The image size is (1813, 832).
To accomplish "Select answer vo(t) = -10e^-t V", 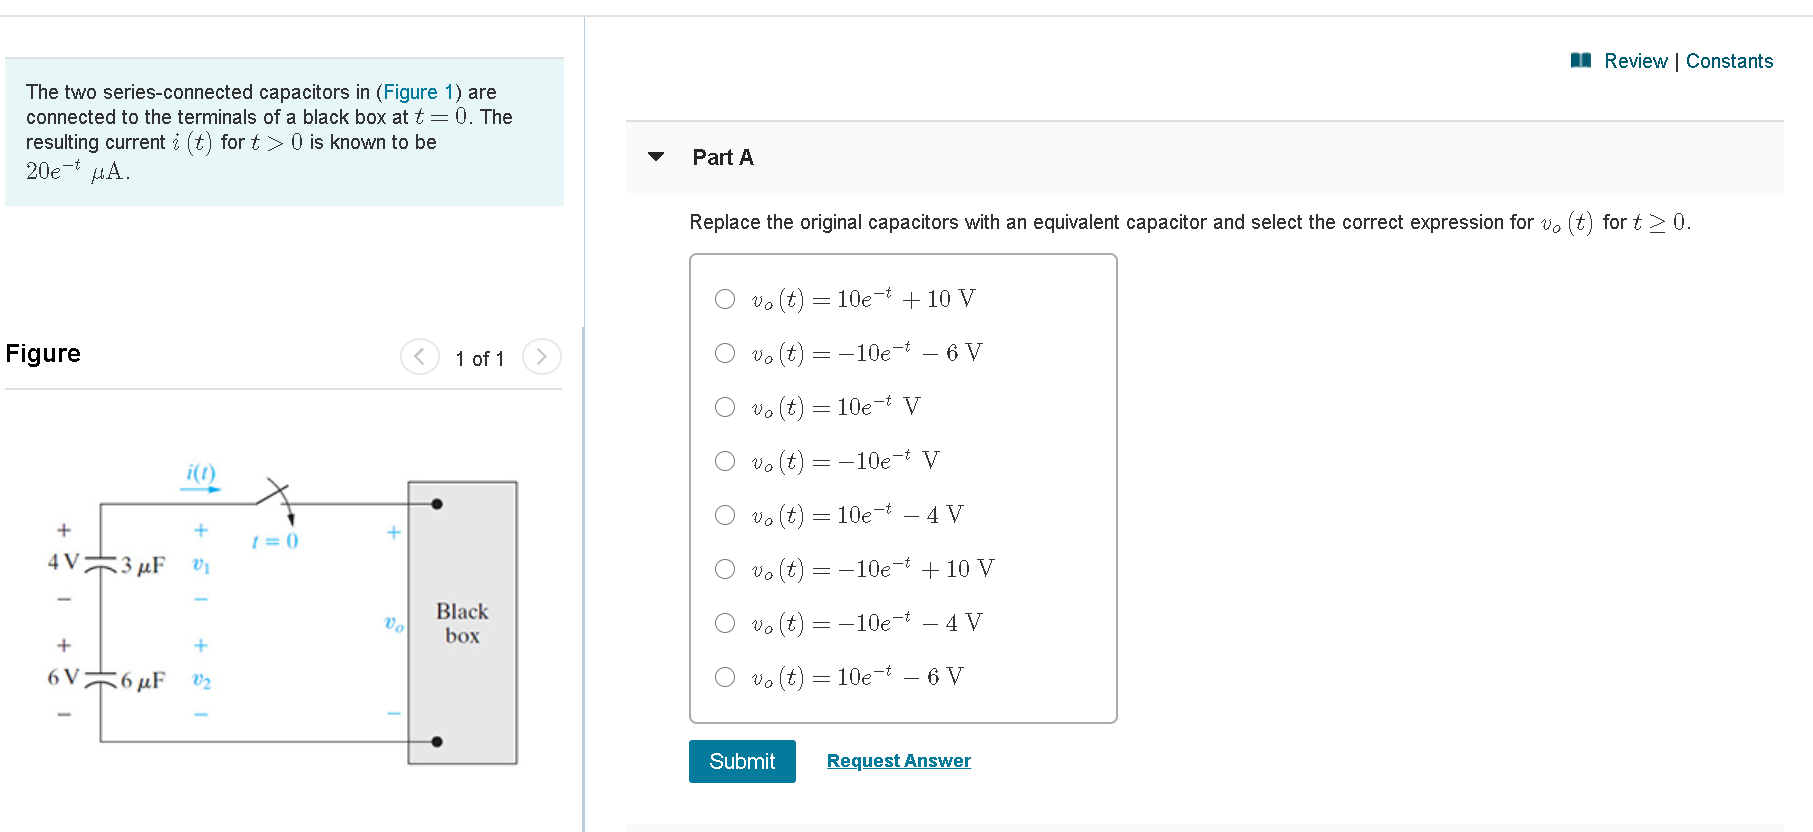I will (724, 461).
